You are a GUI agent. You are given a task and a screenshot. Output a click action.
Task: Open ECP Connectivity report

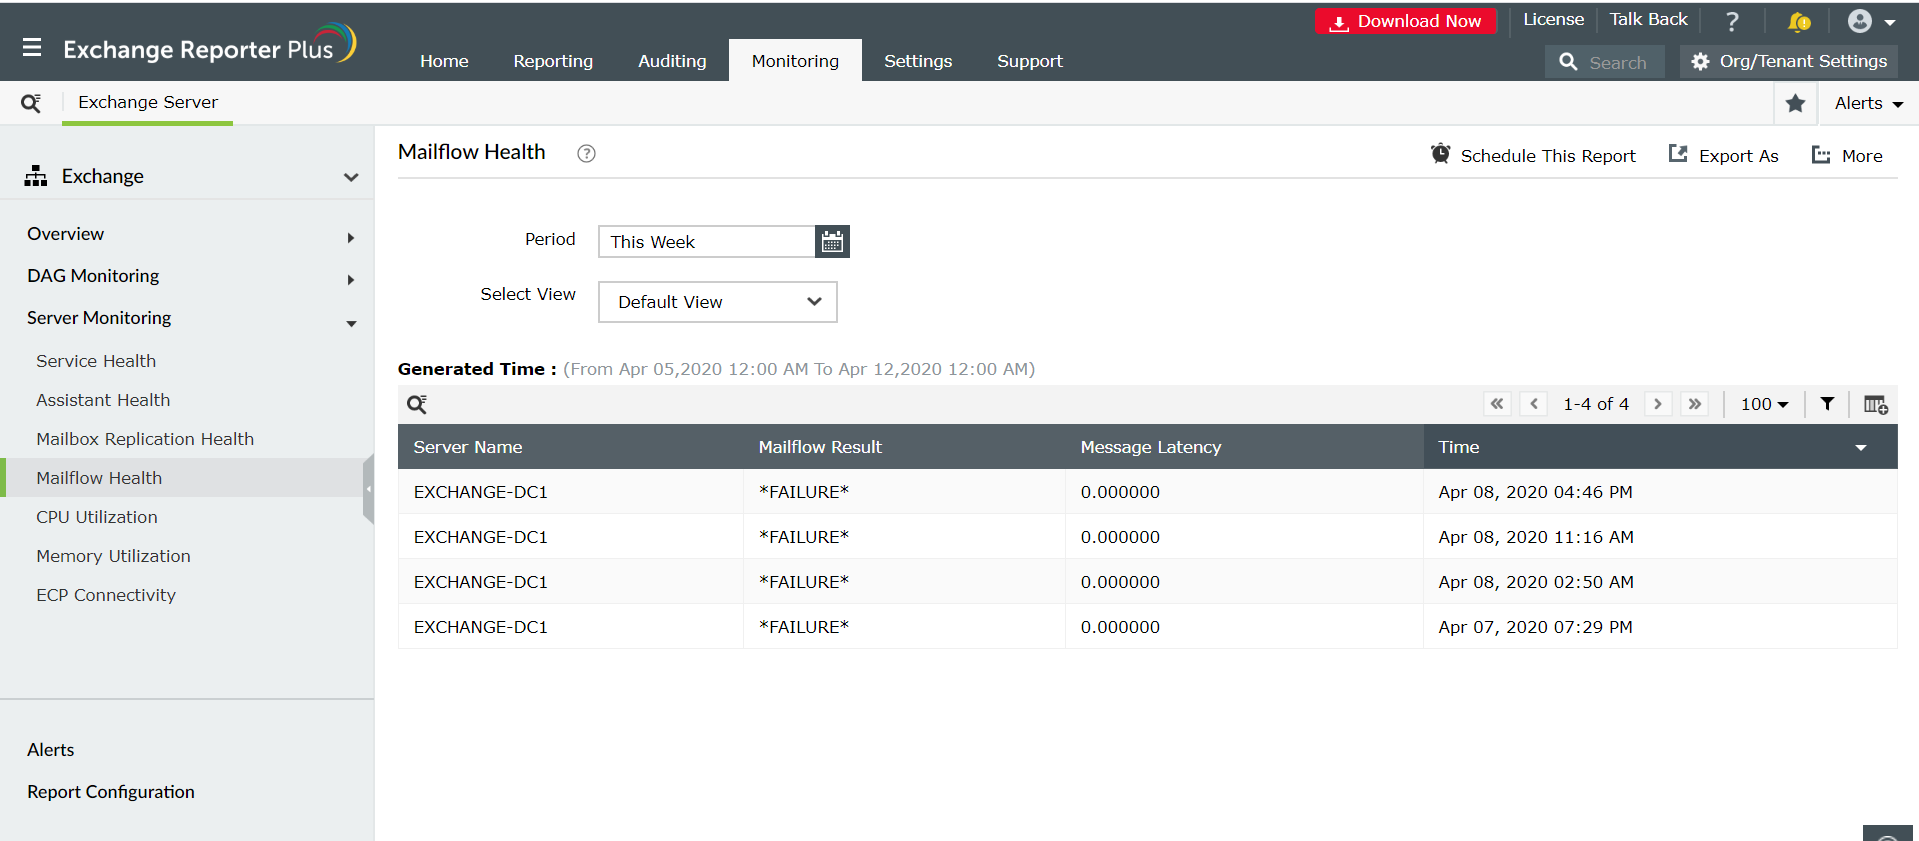[106, 595]
